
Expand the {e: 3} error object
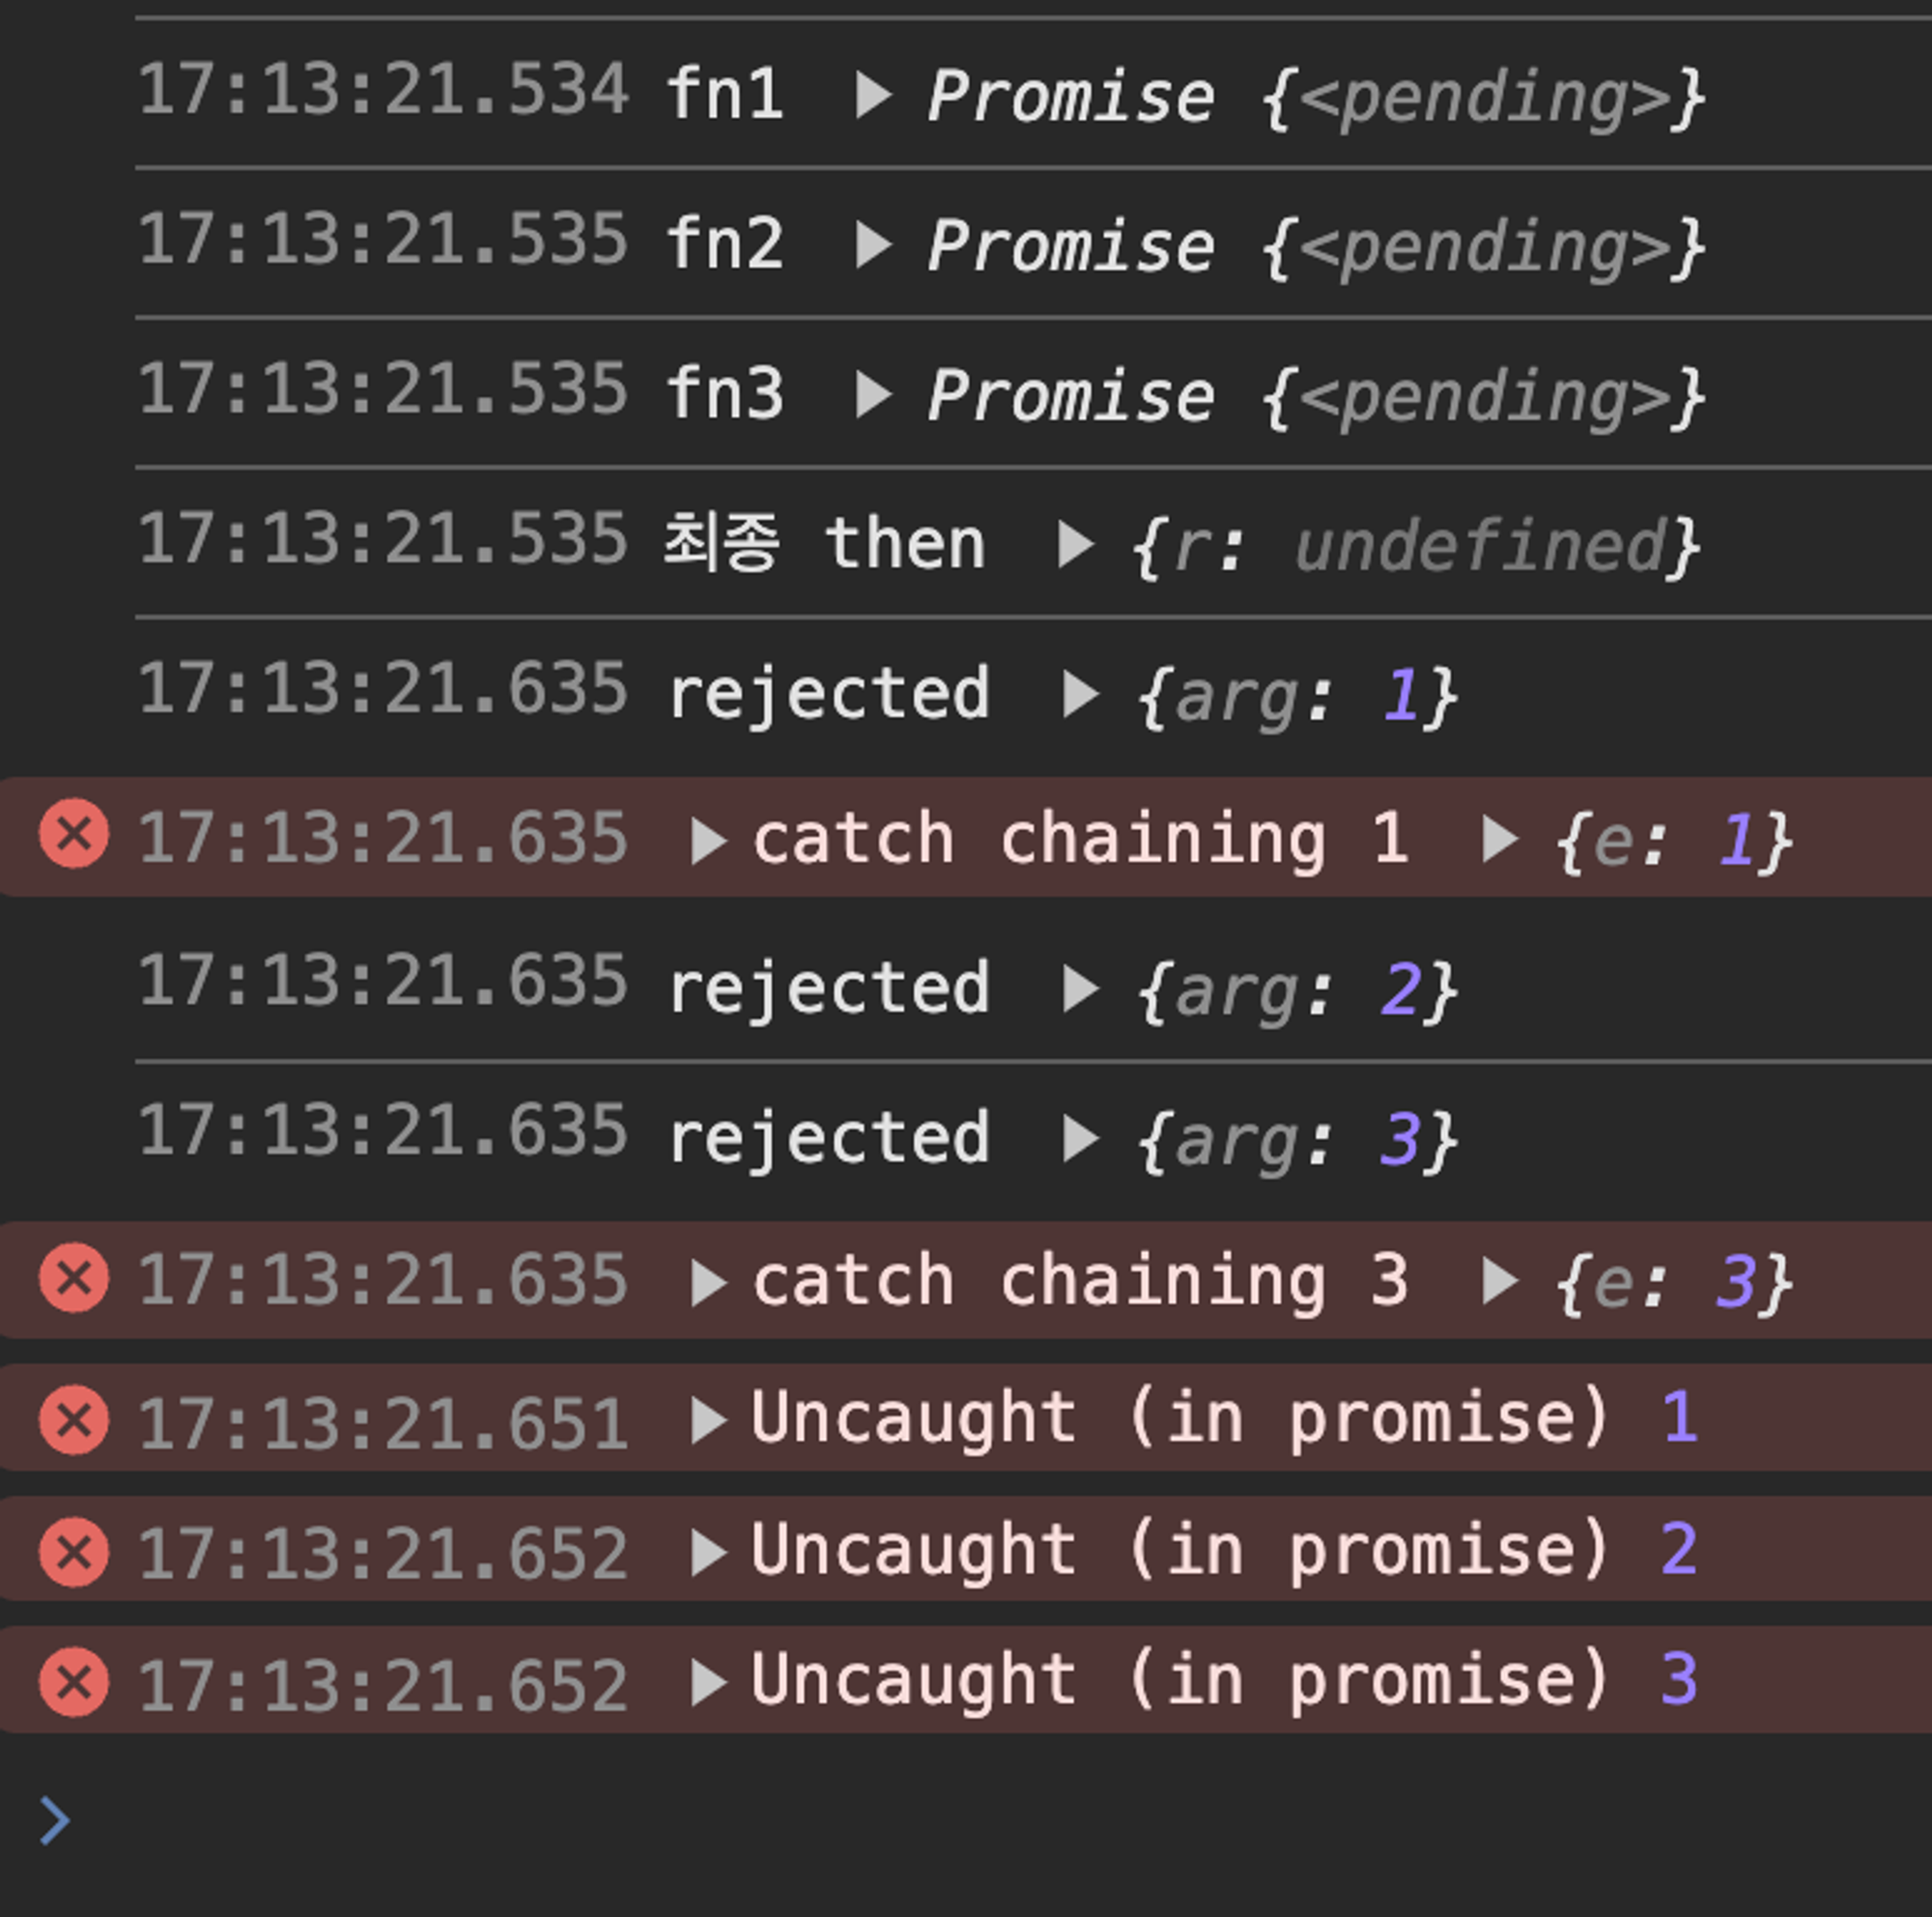click(x=1499, y=1281)
